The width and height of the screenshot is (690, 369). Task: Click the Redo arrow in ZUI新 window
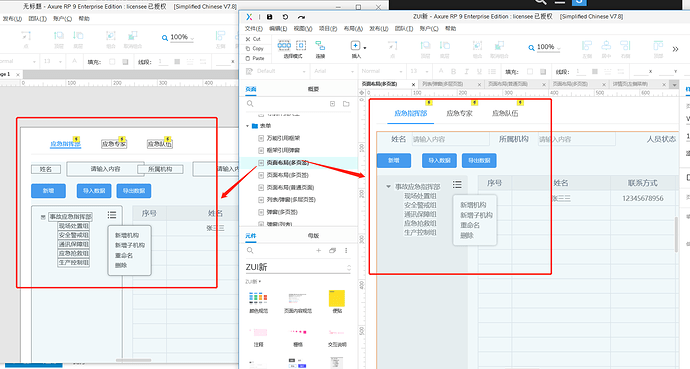click(x=301, y=17)
